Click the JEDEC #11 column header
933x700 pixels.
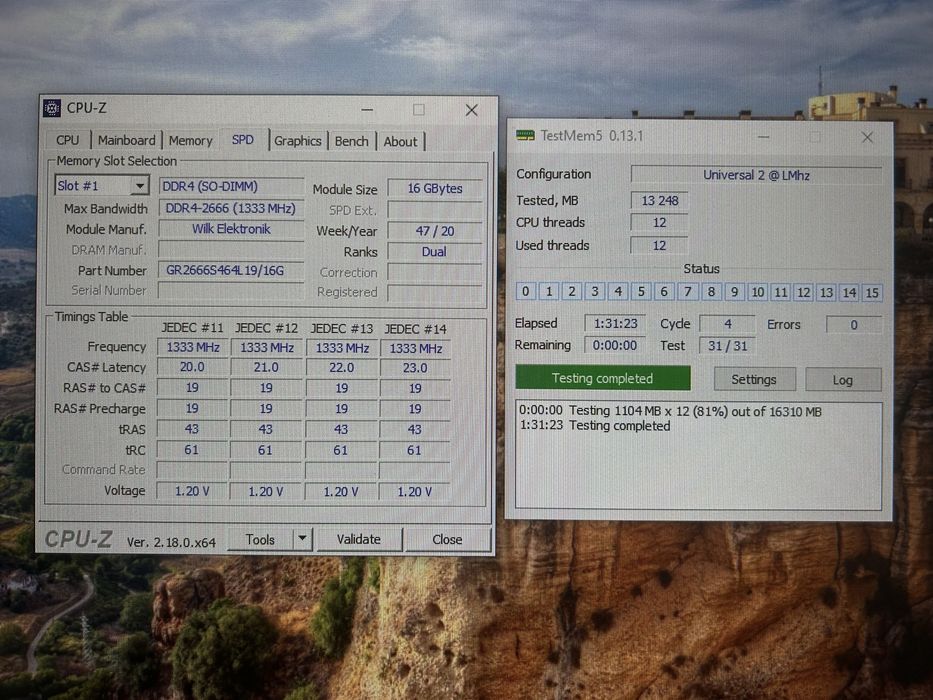tap(192, 328)
